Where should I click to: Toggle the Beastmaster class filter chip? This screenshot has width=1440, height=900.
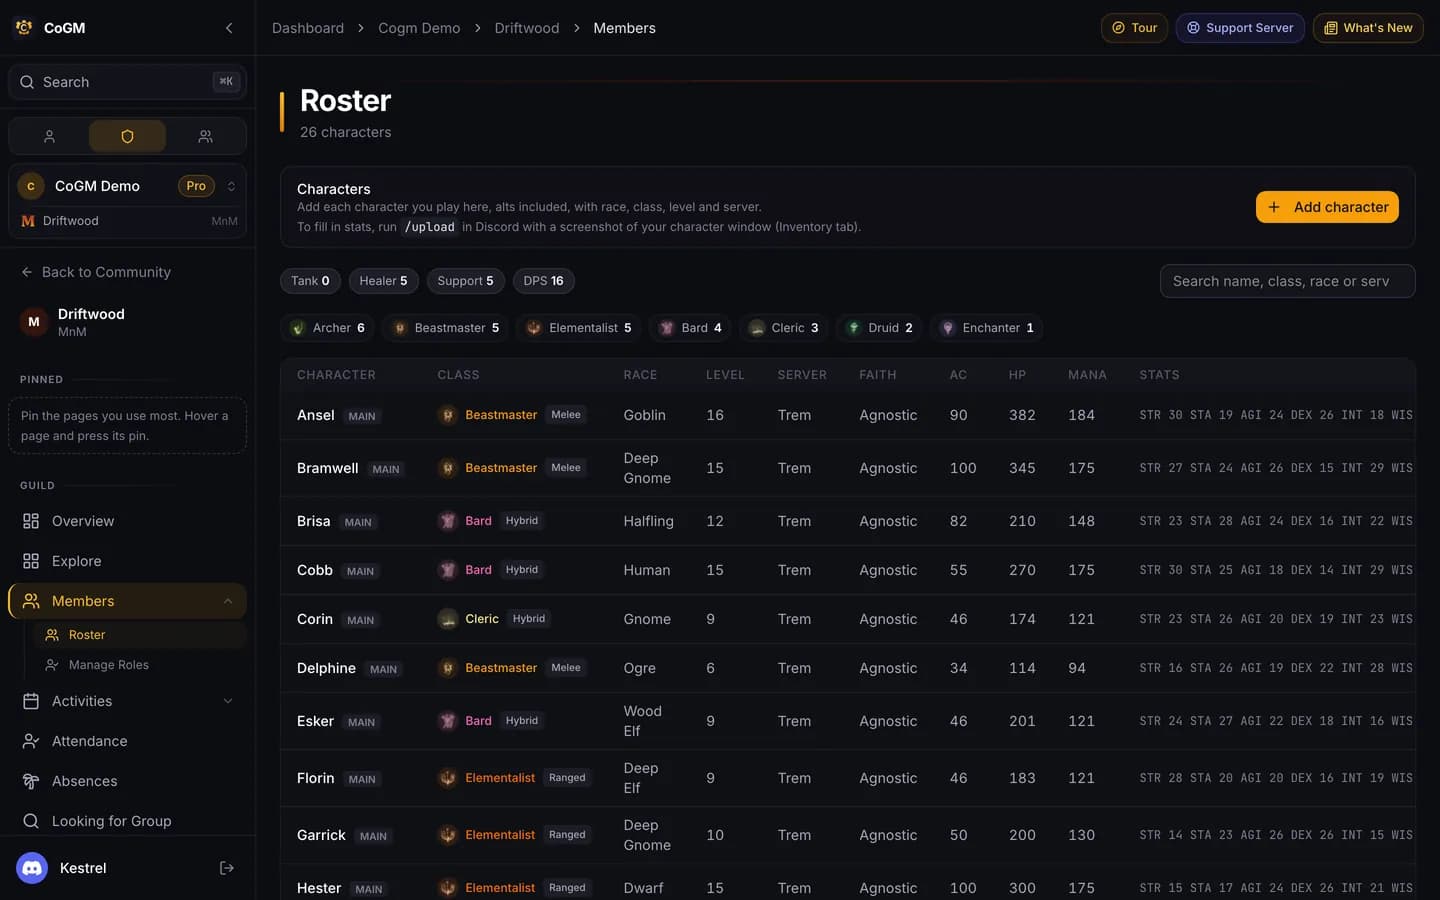[445, 328]
